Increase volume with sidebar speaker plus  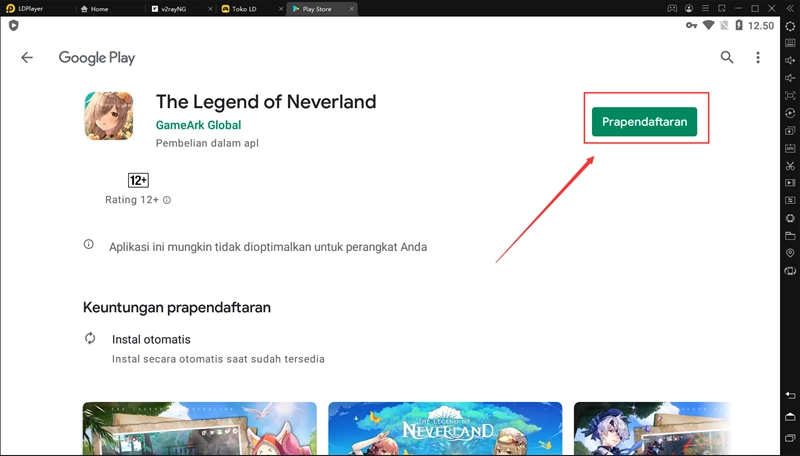point(790,60)
